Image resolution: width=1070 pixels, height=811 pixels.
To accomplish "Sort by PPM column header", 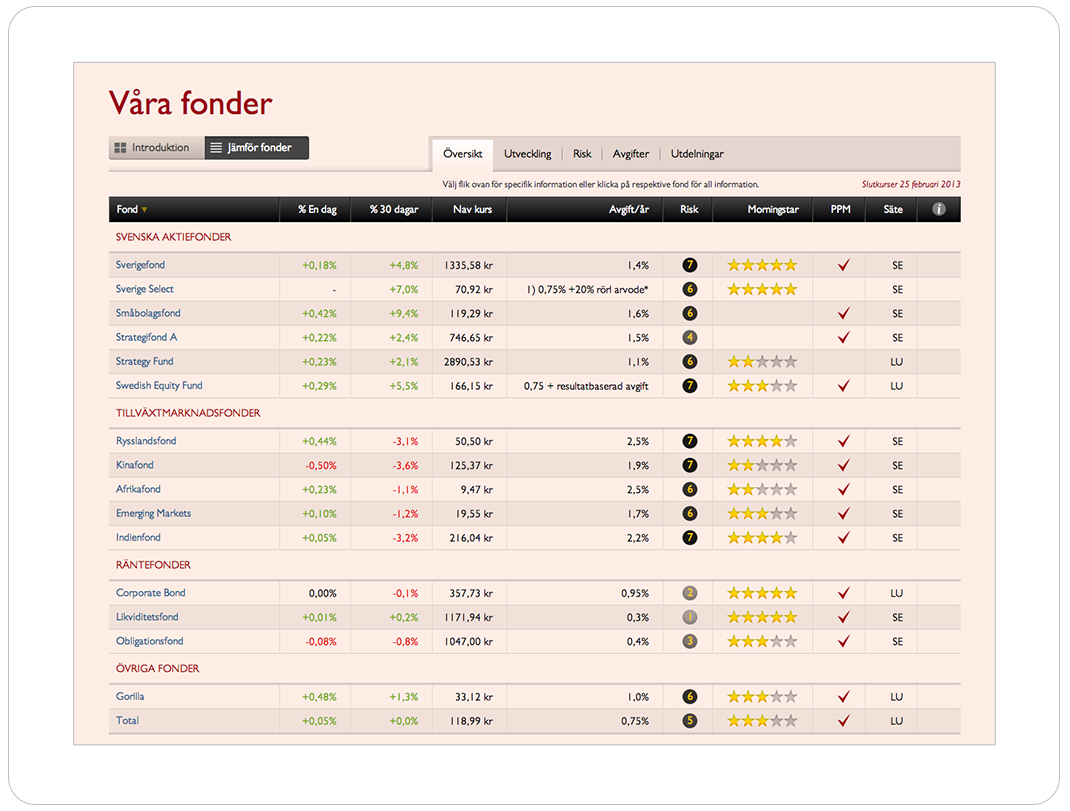I will click(841, 209).
